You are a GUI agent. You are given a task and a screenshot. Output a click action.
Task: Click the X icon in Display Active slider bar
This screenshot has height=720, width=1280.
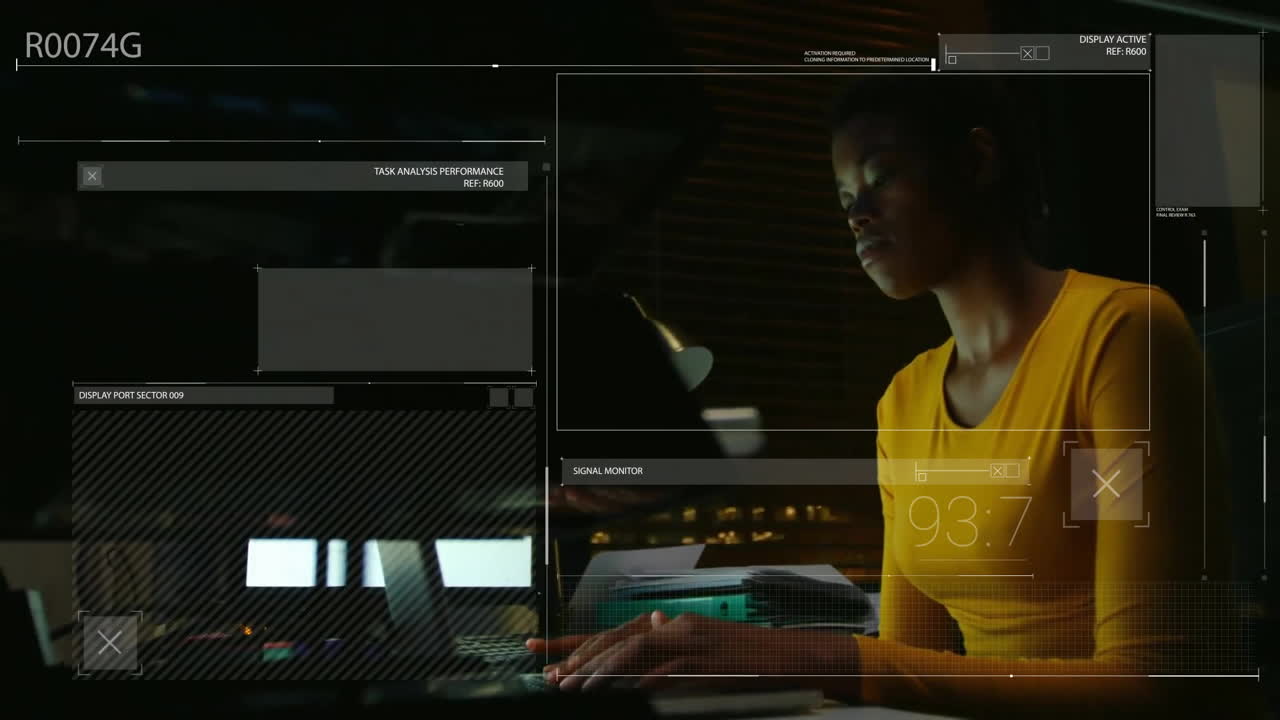[1028, 53]
